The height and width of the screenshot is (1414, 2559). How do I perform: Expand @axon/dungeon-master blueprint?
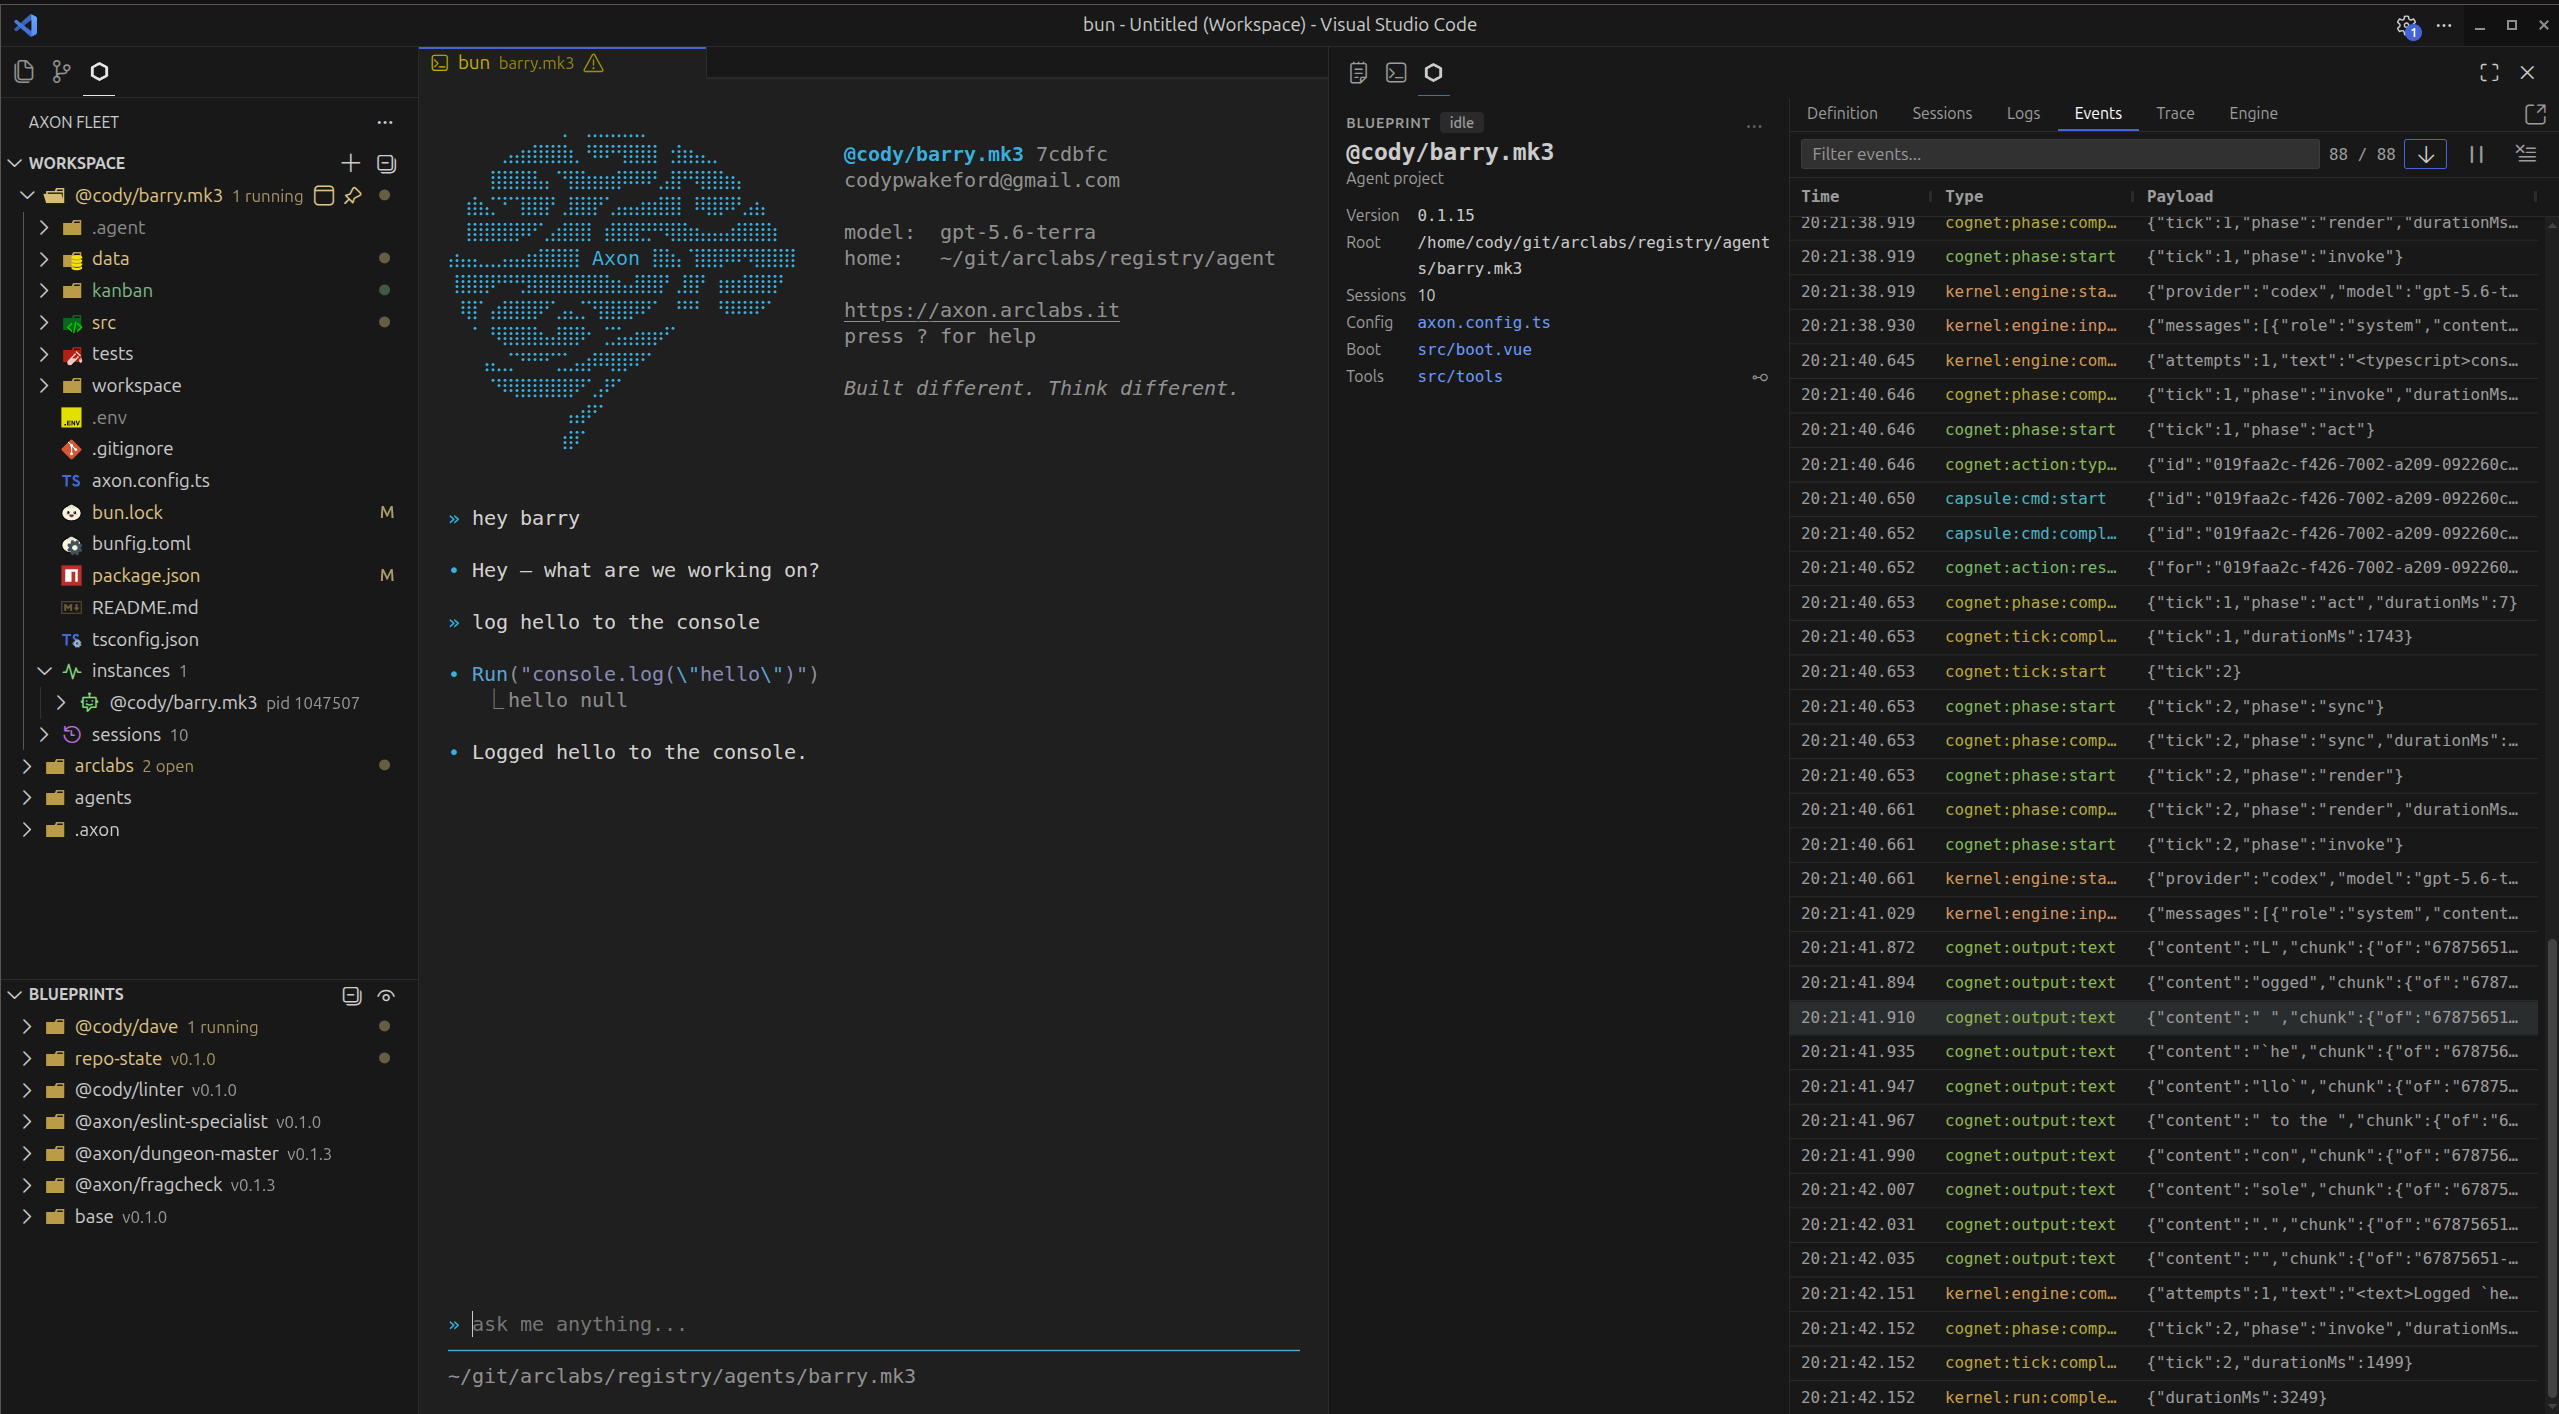[27, 1153]
